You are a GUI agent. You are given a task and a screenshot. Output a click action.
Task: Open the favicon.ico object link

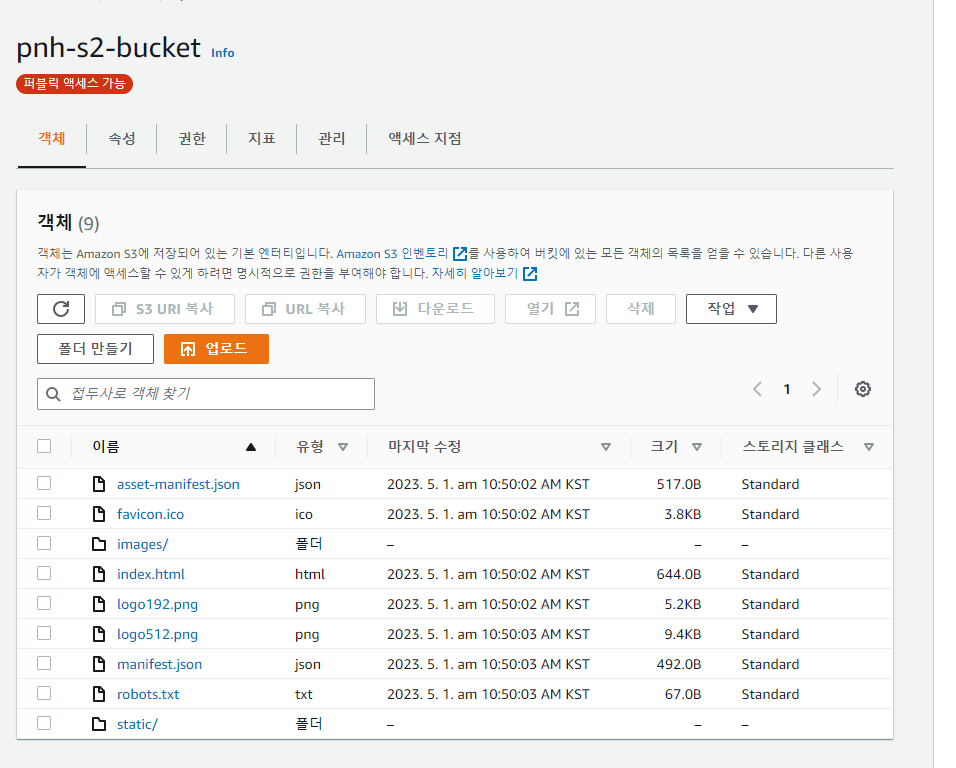tap(151, 514)
